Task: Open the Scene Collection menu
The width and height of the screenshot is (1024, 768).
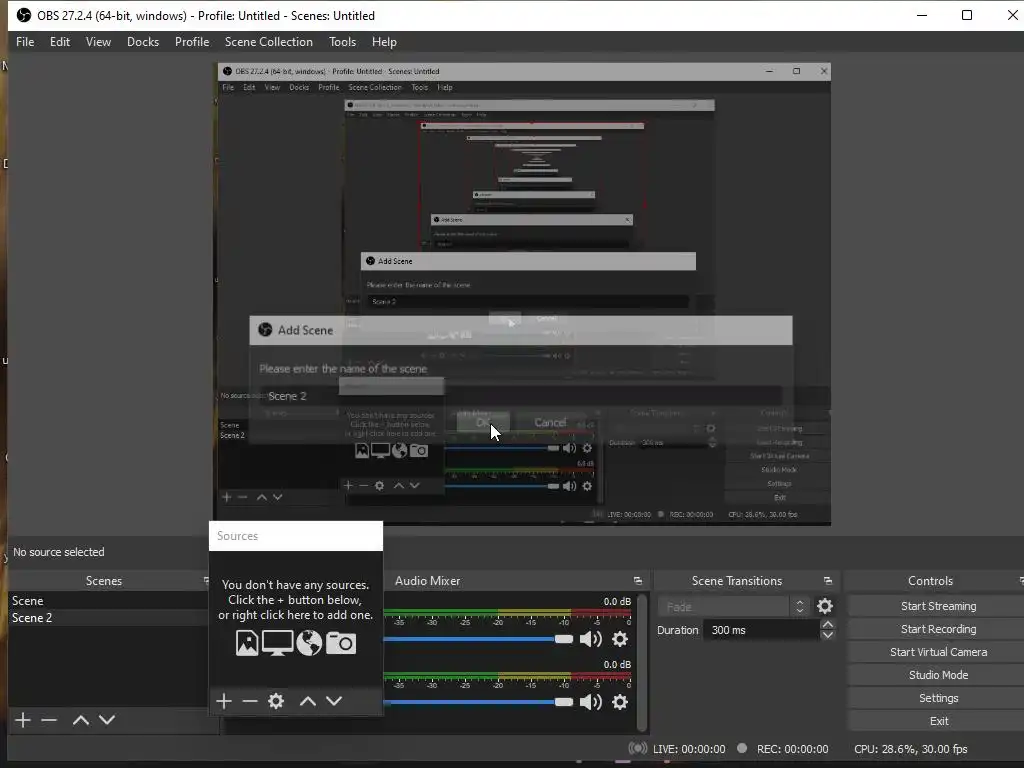Action: point(268,42)
